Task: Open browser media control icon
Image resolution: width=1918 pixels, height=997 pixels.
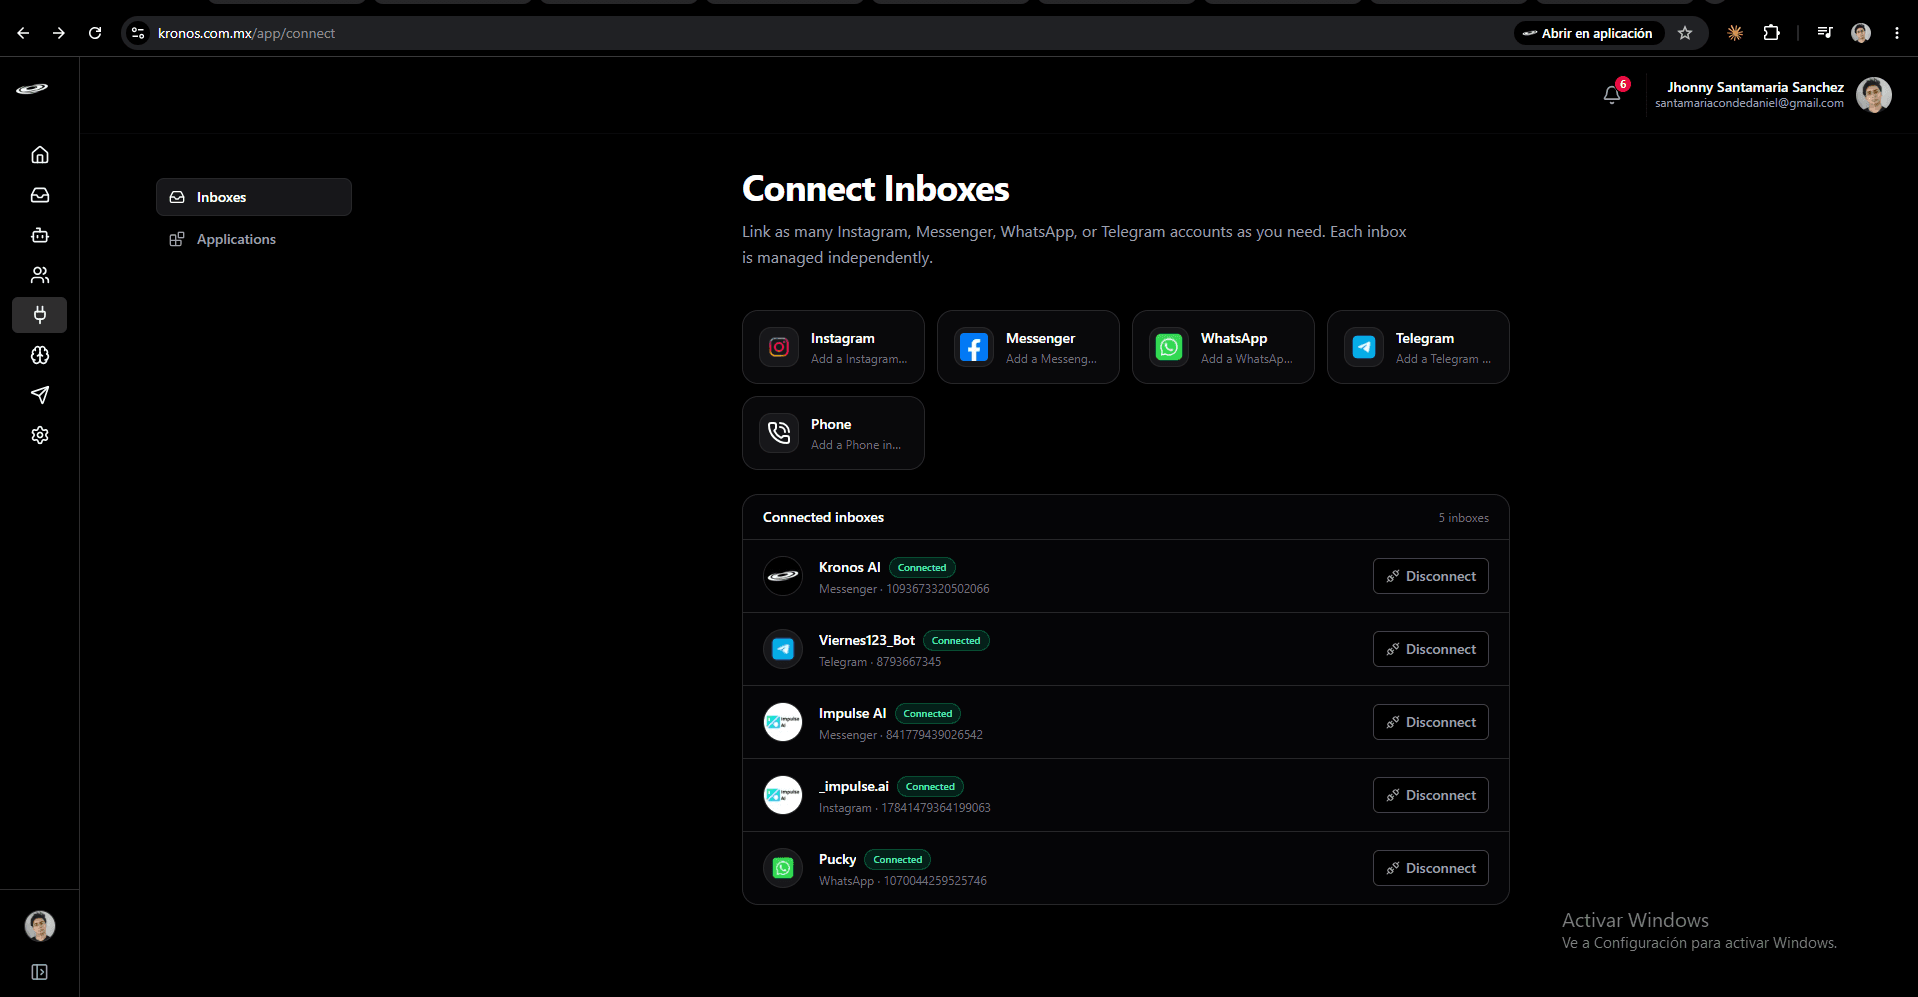Action: coord(1825,33)
